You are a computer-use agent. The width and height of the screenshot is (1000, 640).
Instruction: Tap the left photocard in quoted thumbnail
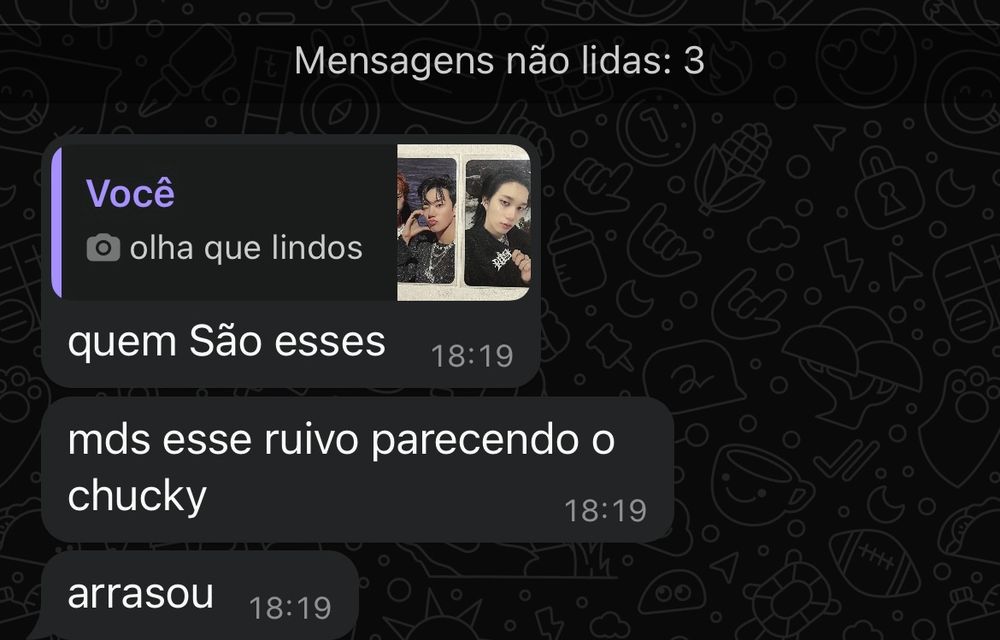point(427,221)
